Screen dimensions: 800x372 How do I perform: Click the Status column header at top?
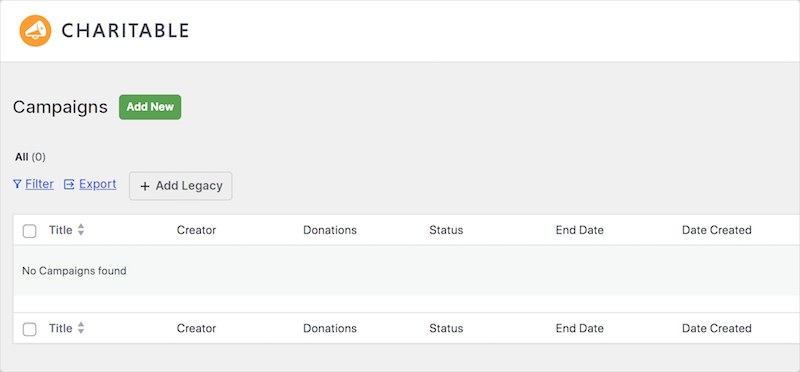(446, 230)
